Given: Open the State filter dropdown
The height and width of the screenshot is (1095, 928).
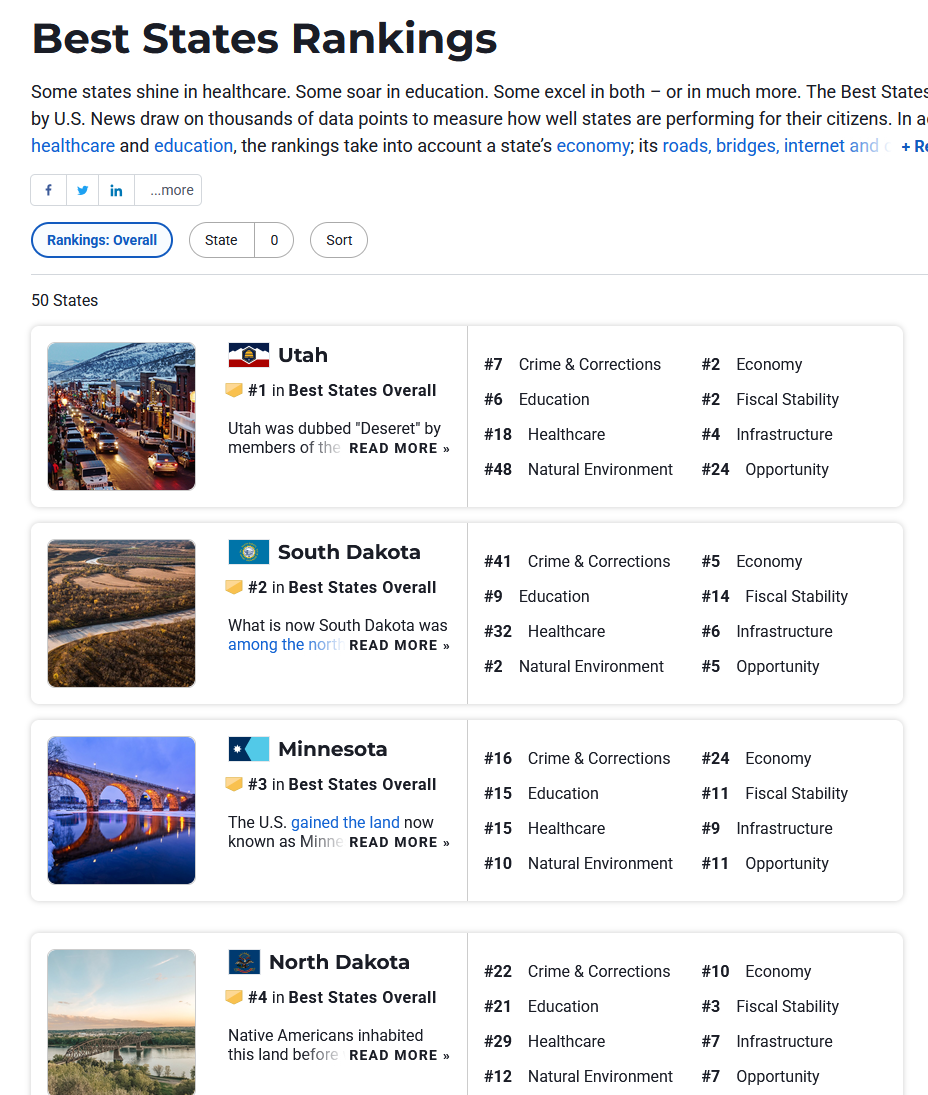Looking at the screenshot, I should [x=241, y=240].
